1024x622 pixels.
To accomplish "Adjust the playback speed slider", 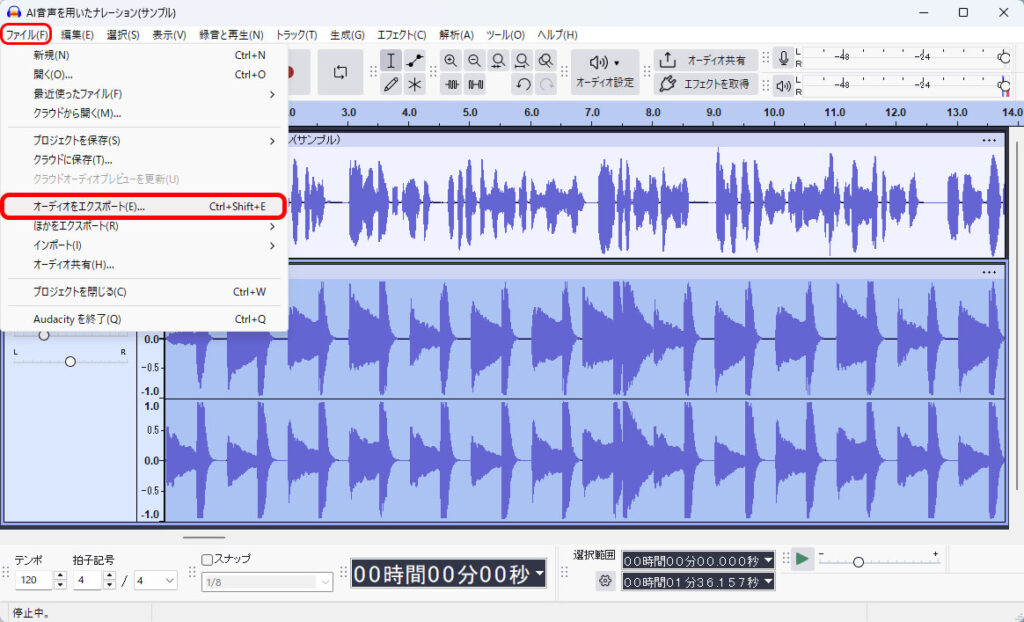I will (x=858, y=562).
